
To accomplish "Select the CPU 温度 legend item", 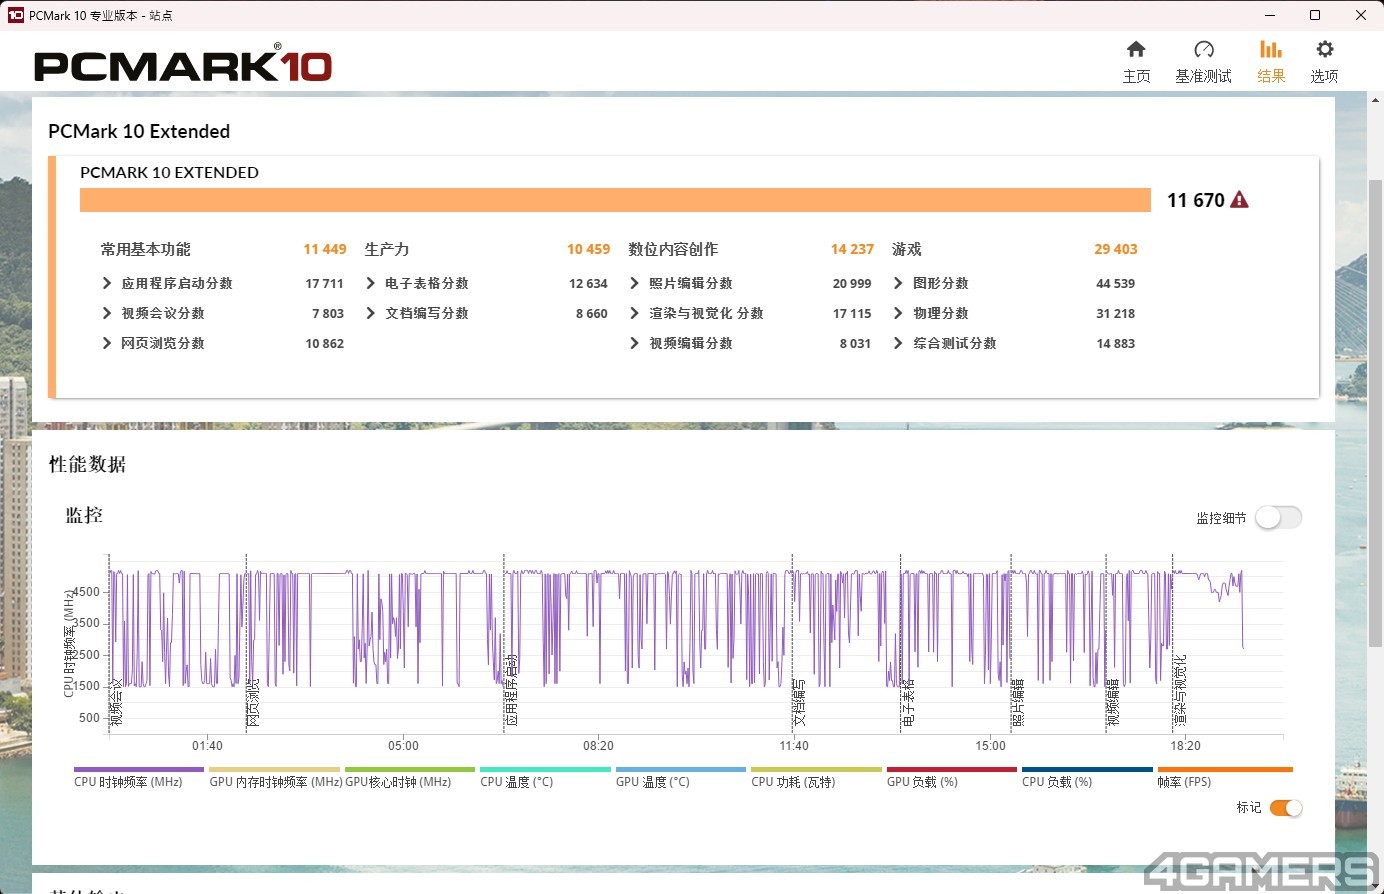I will pyautogui.click(x=545, y=777).
